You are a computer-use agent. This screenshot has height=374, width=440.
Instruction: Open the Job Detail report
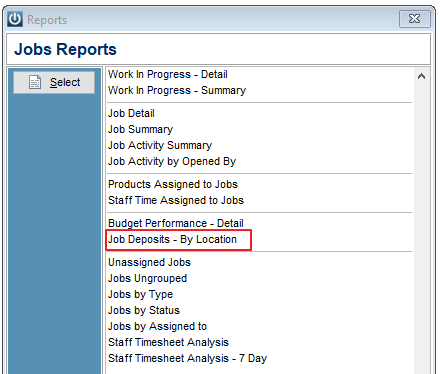click(131, 113)
